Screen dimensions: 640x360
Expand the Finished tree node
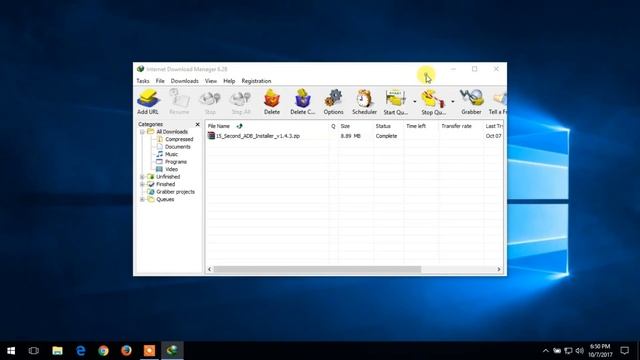pos(142,184)
